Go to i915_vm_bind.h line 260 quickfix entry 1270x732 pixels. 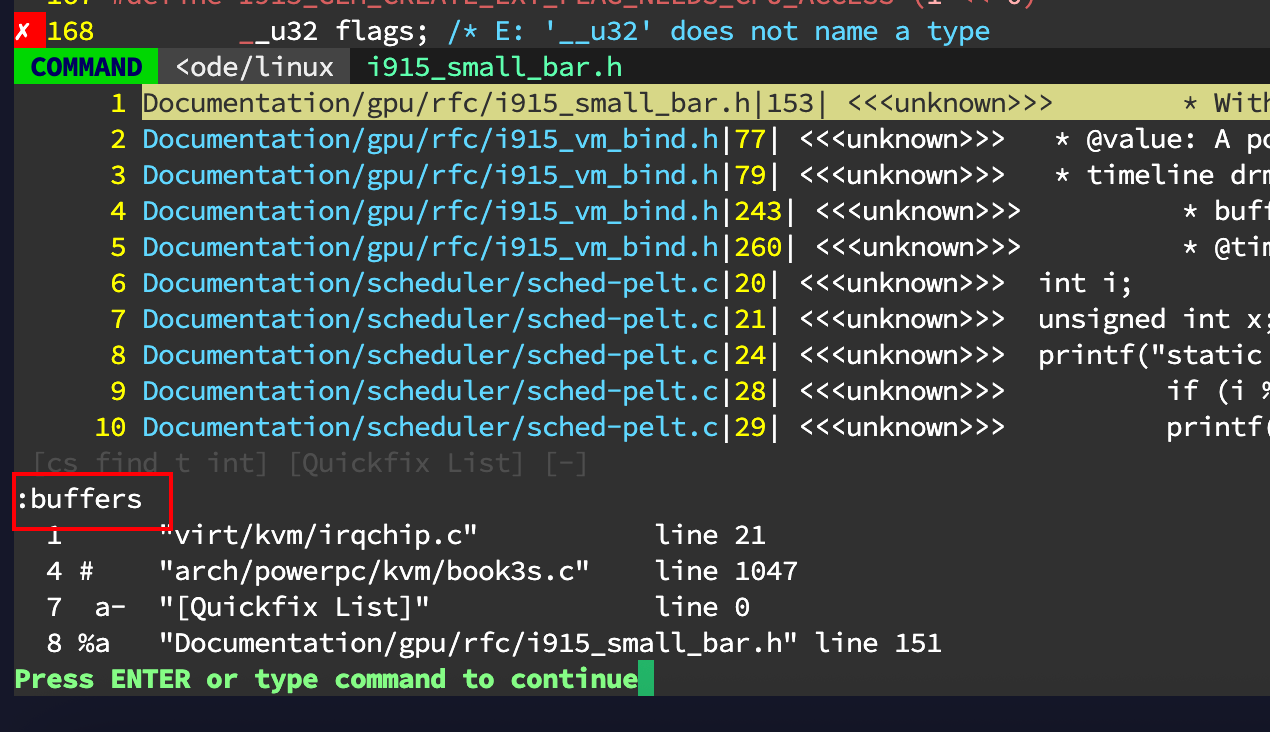click(x=430, y=247)
